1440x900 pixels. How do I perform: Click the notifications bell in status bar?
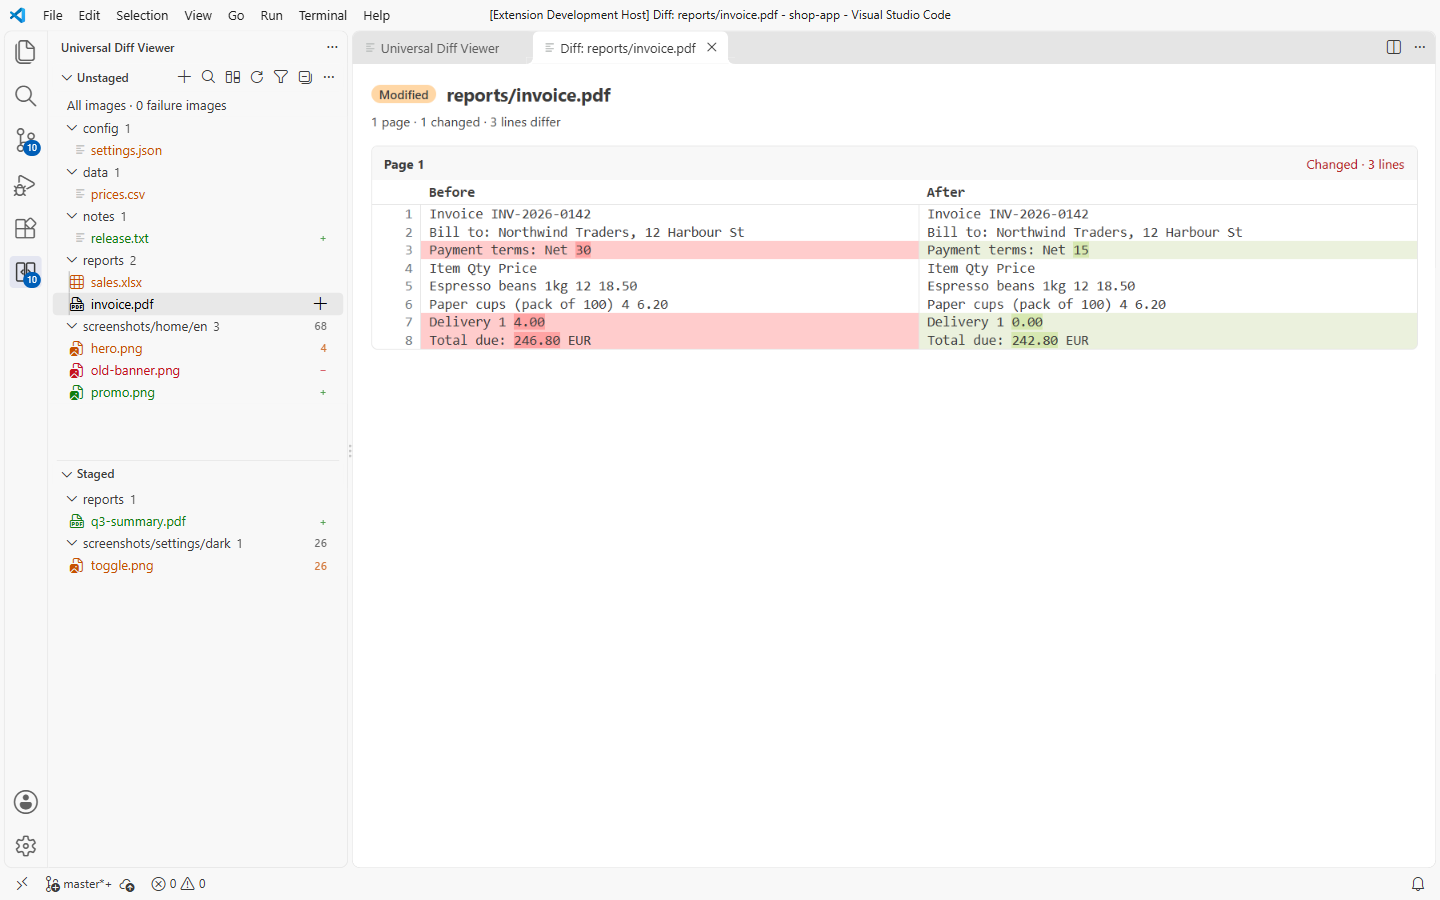point(1418,884)
